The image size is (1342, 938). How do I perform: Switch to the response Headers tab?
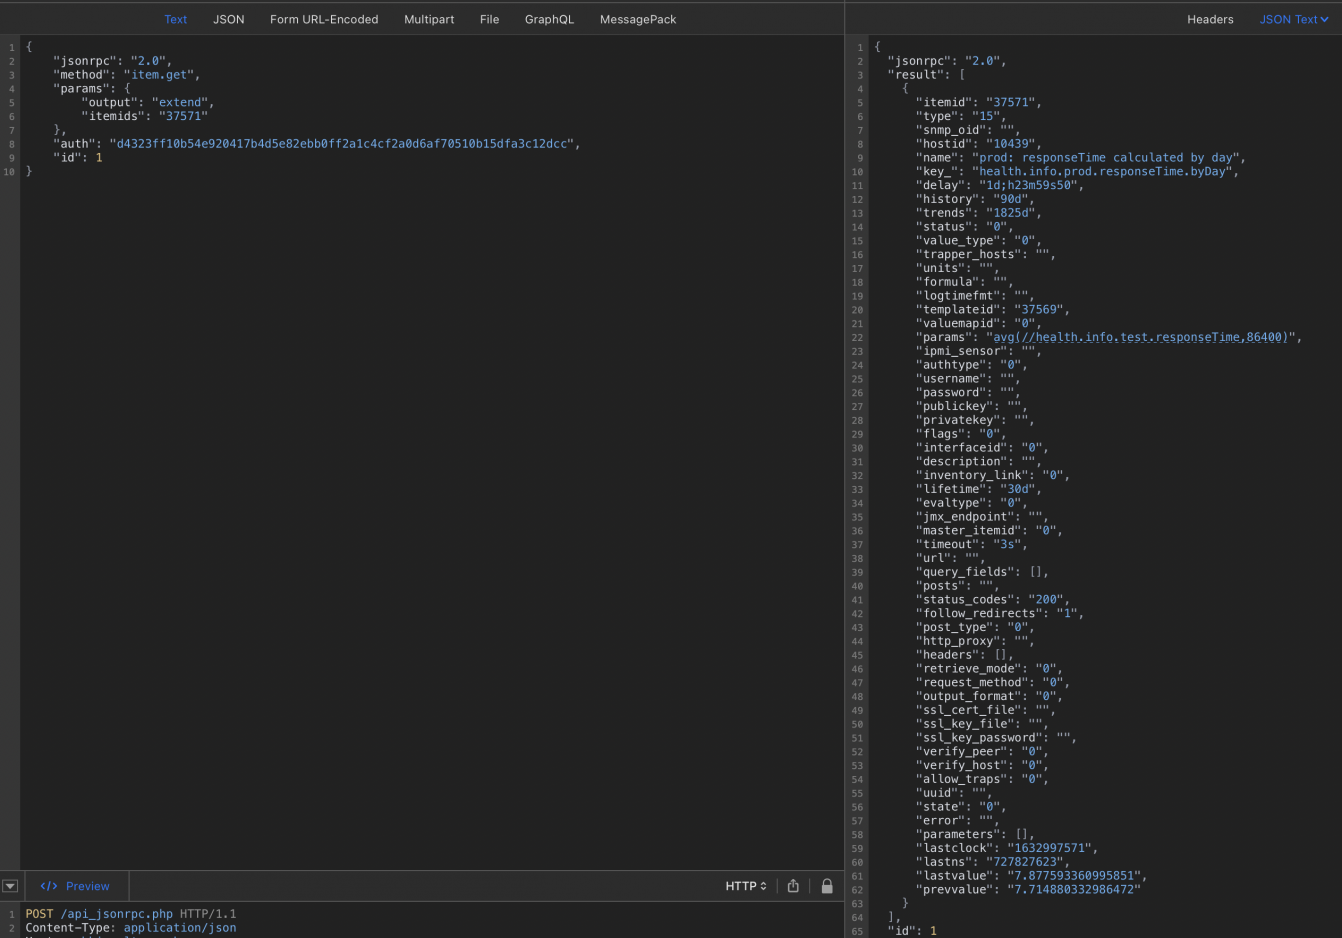click(1210, 19)
